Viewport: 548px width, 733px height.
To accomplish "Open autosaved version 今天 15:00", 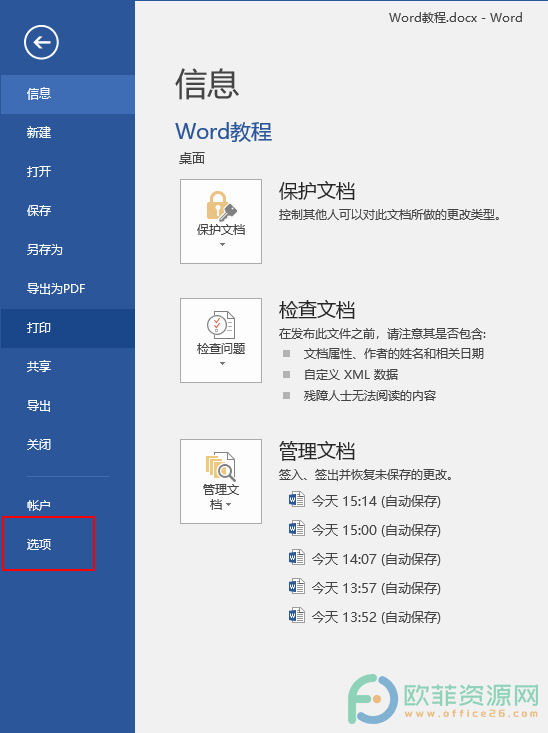I will (x=376, y=530).
